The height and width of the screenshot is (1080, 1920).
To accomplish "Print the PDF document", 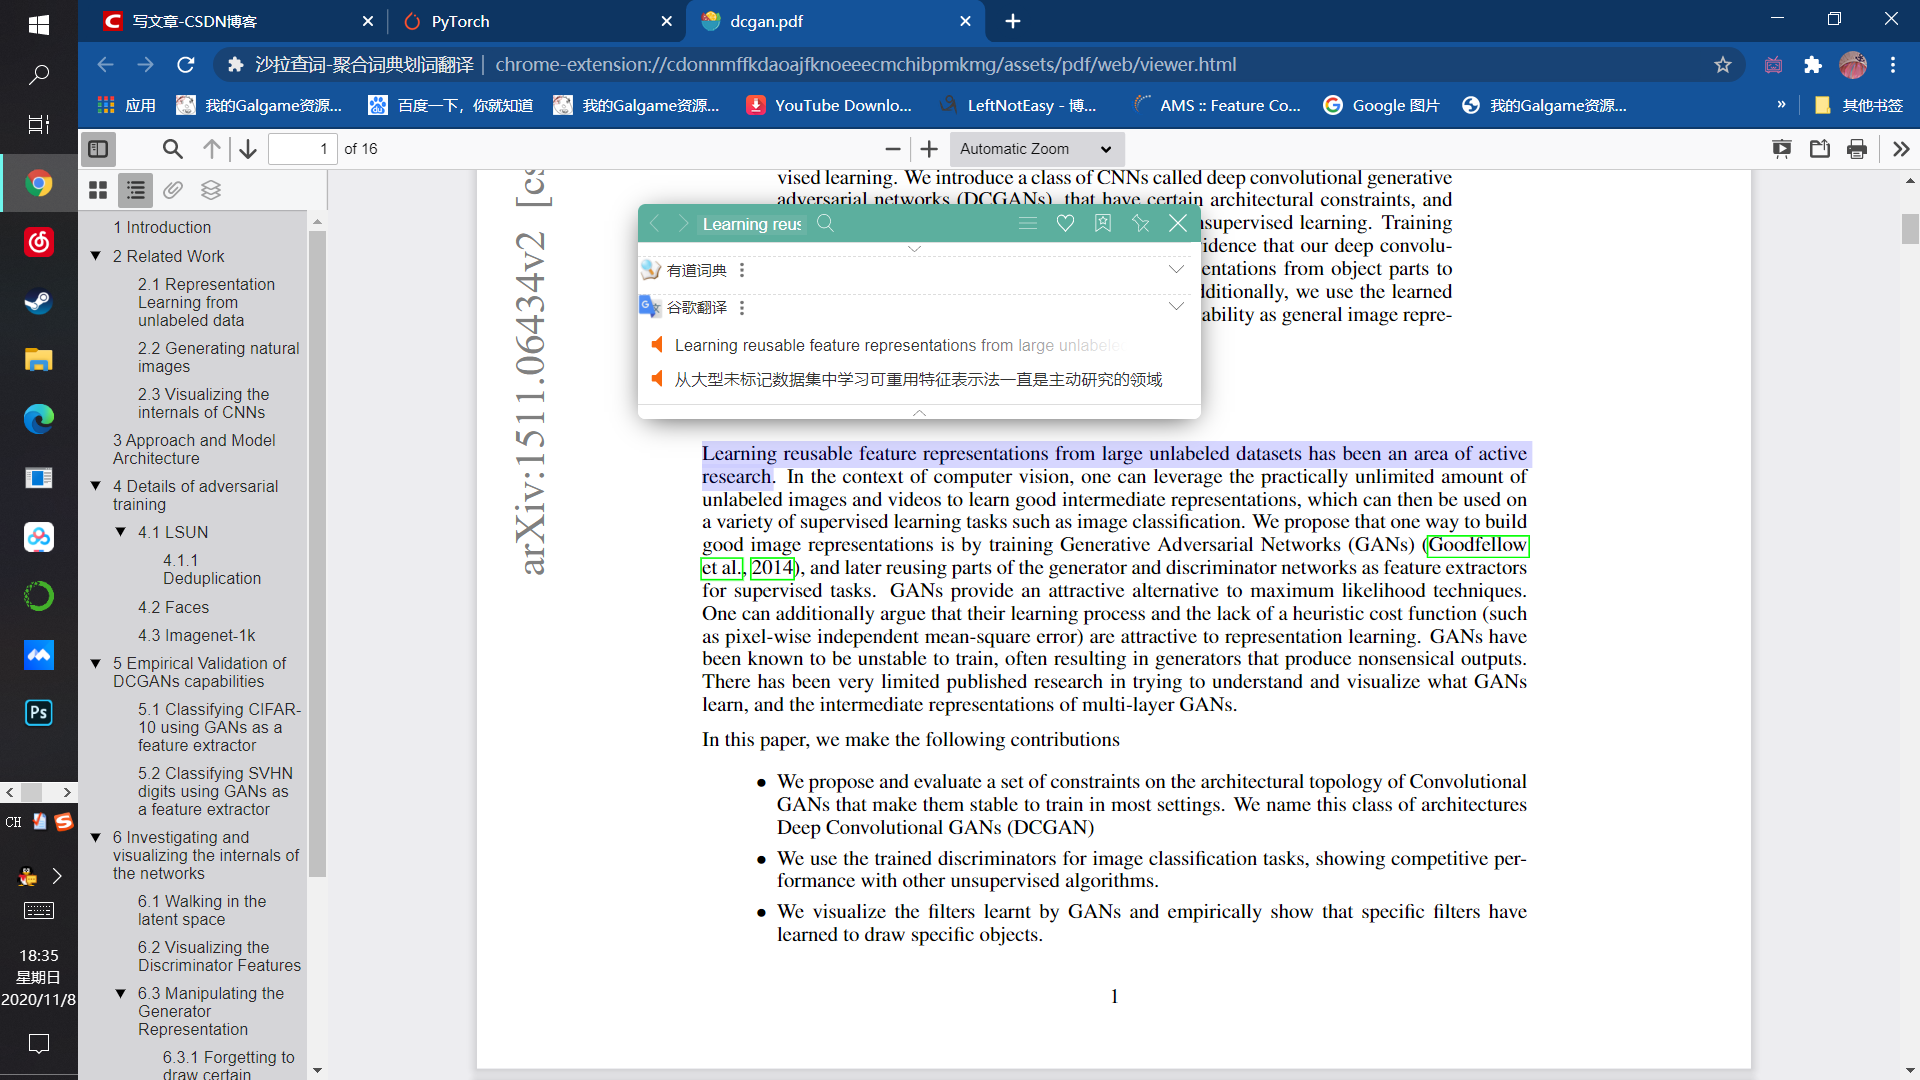I will click(x=1857, y=149).
